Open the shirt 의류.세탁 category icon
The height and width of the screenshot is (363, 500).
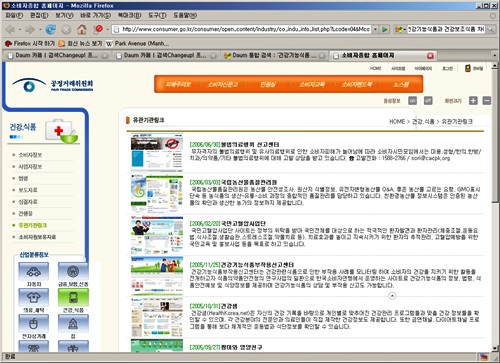(x=33, y=297)
